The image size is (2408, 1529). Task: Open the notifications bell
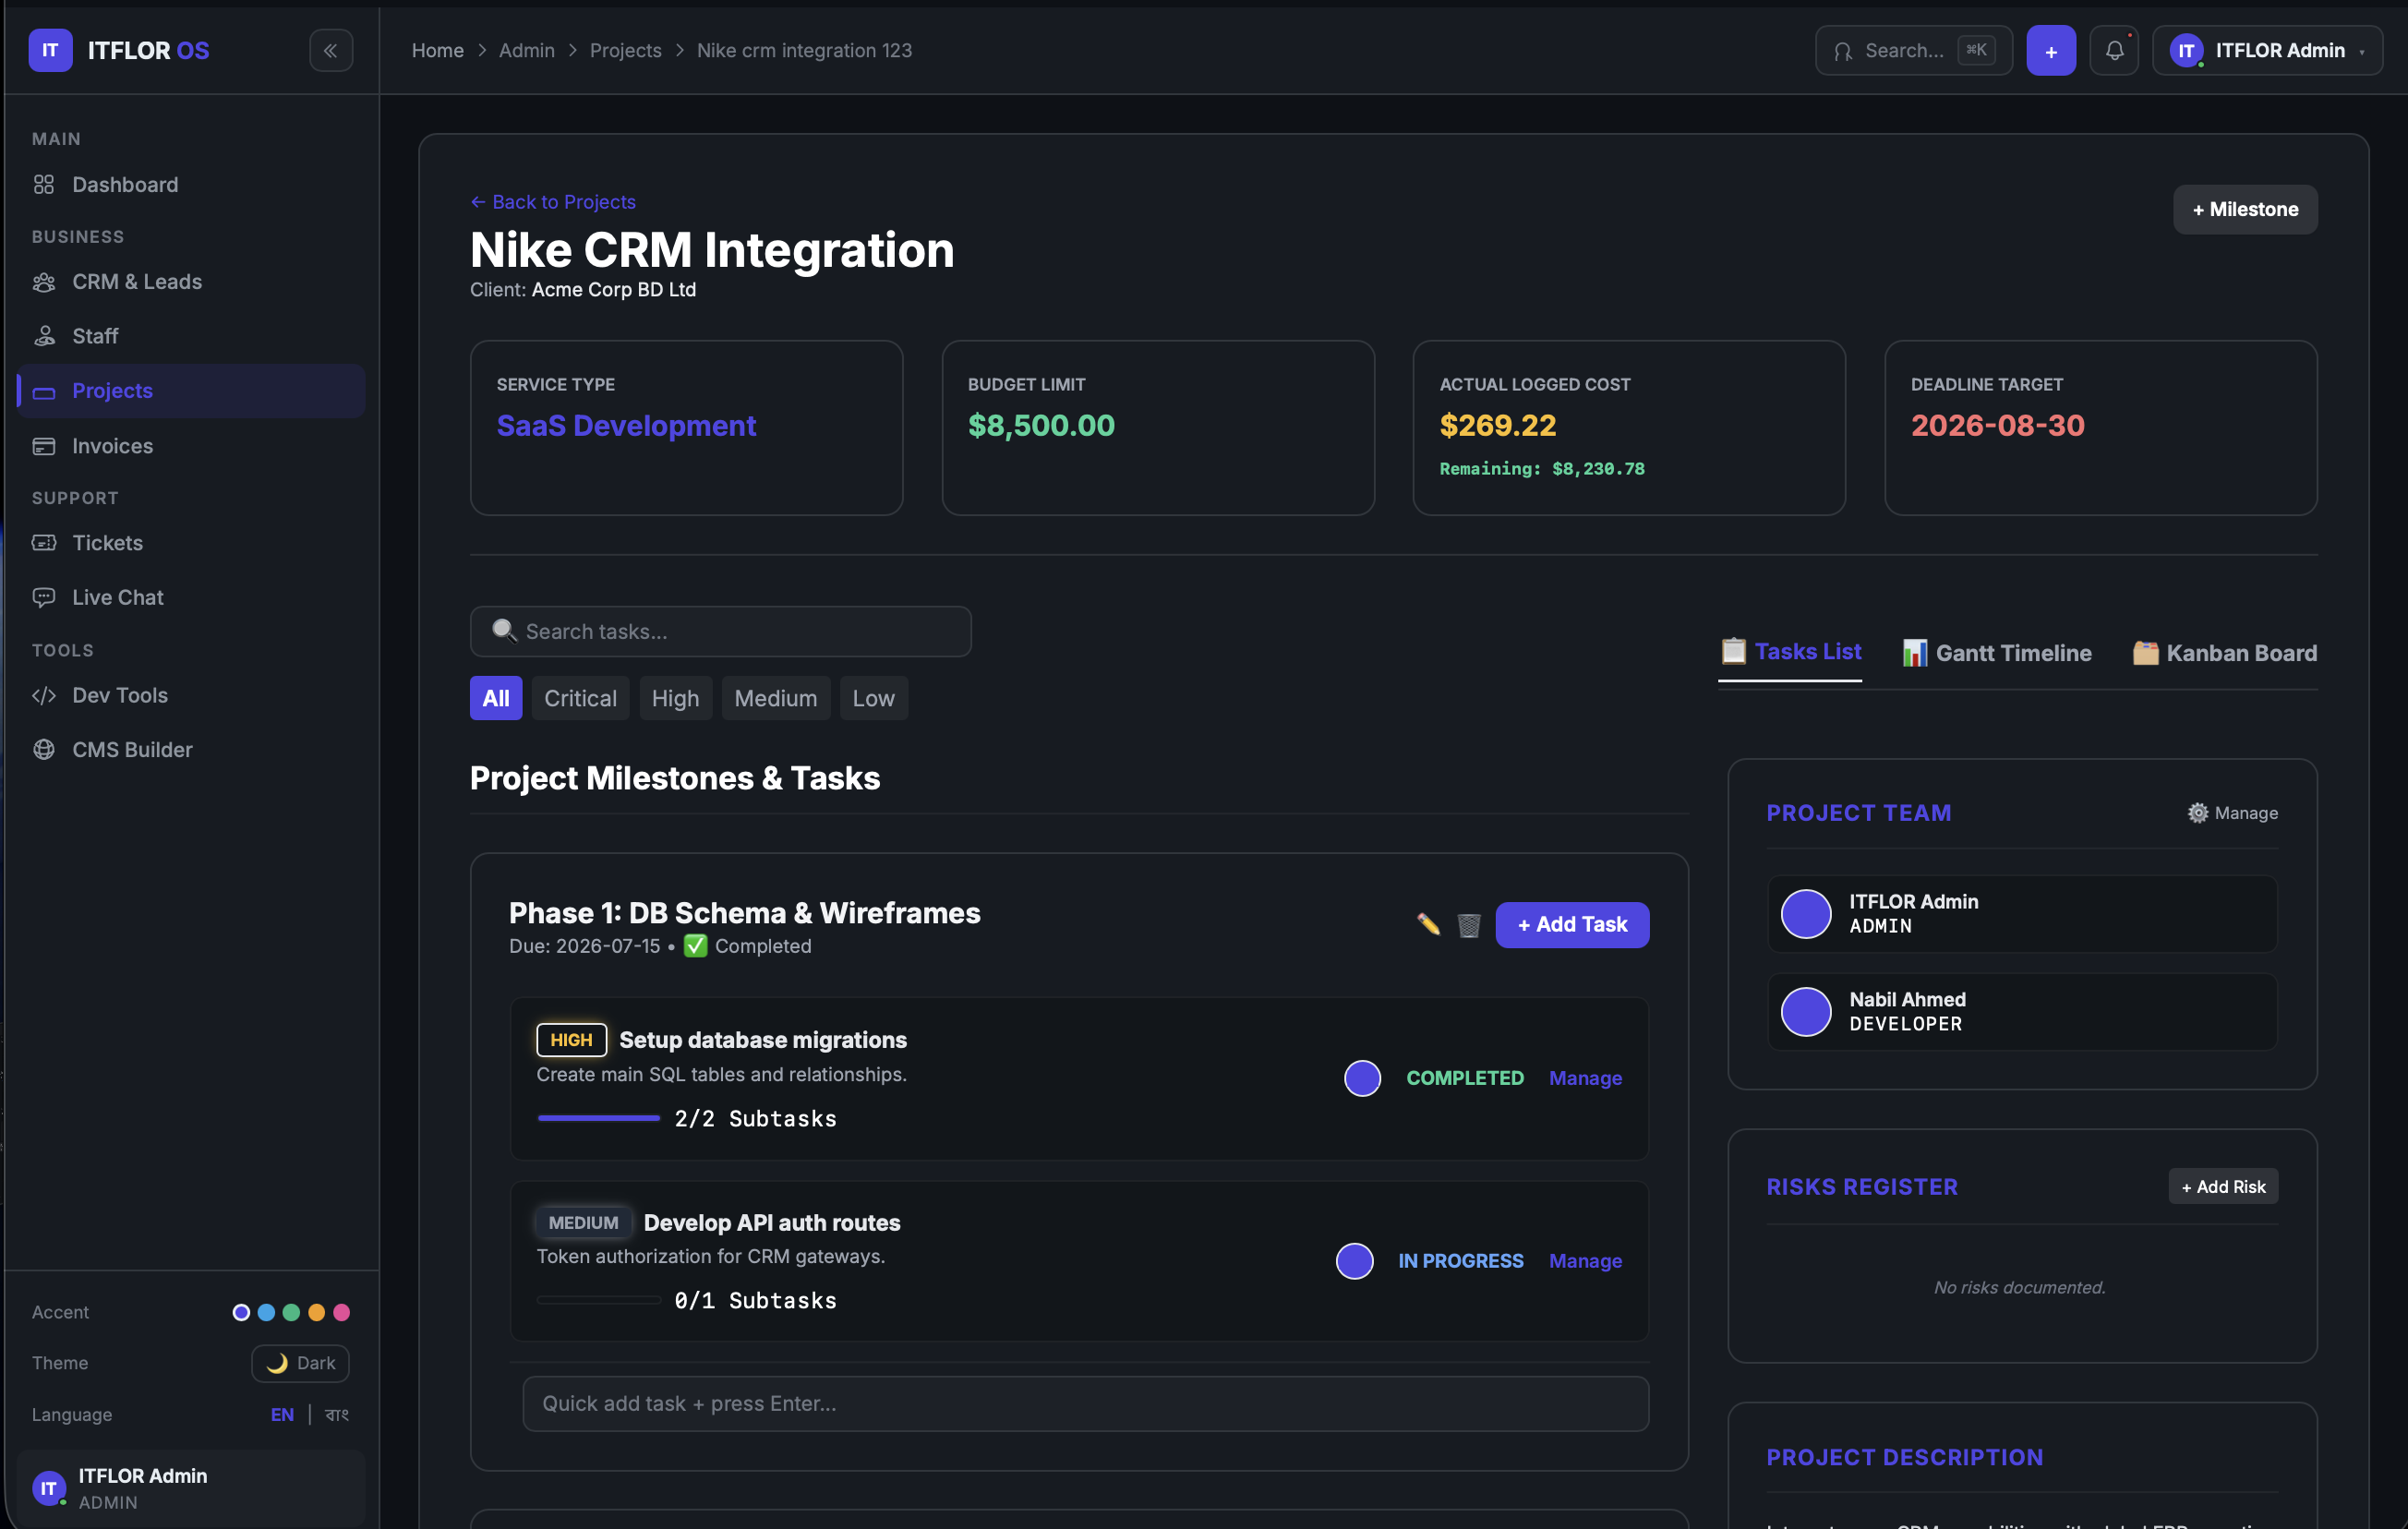[x=2114, y=51]
